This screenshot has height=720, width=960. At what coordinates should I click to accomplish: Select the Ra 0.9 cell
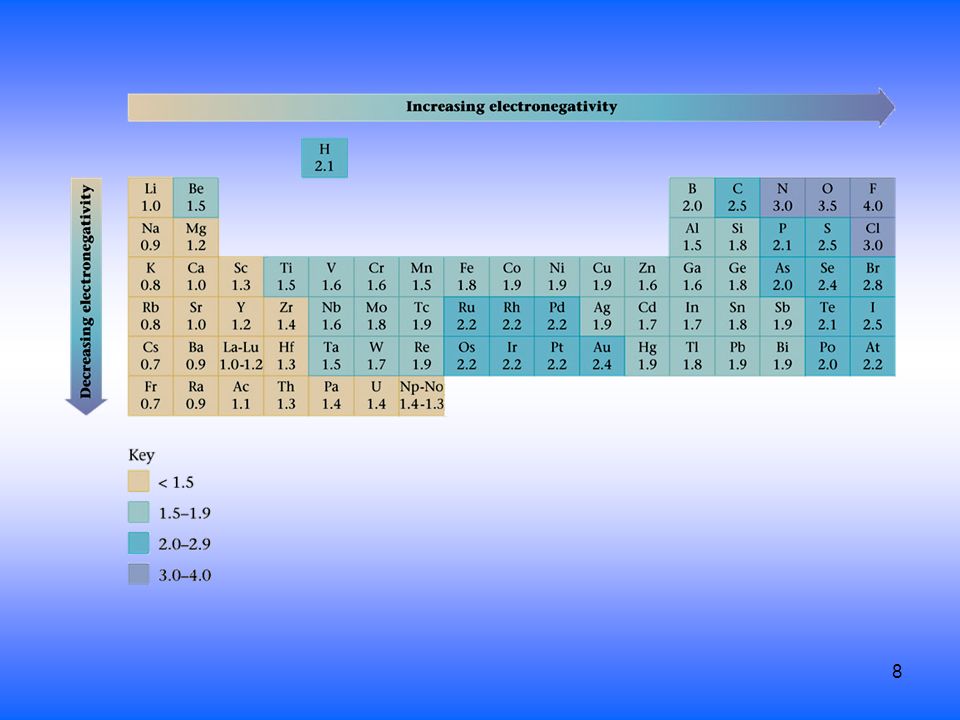coord(196,396)
